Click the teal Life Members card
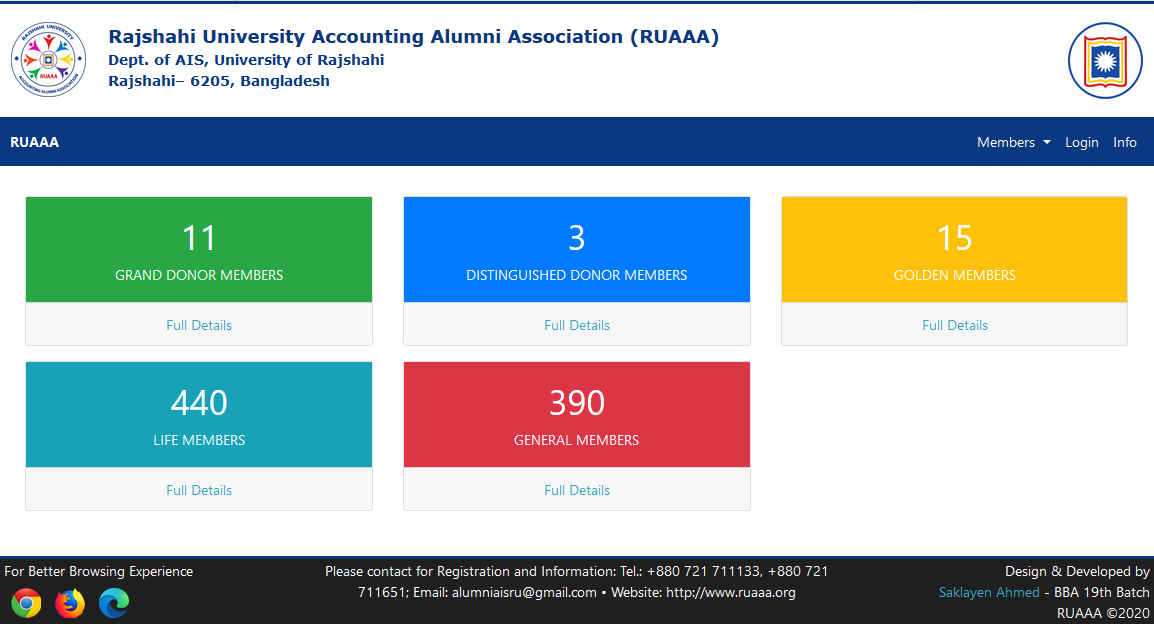1154x624 pixels. [199, 415]
